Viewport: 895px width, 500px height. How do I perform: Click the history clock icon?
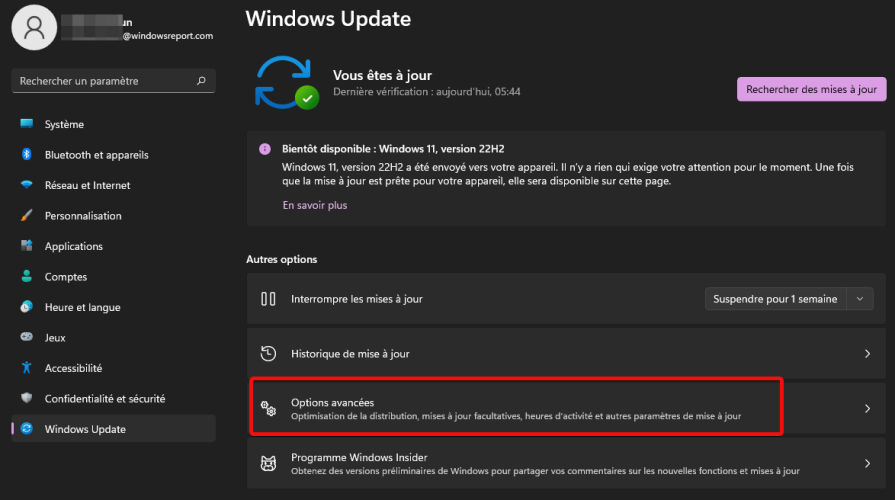[x=268, y=353]
